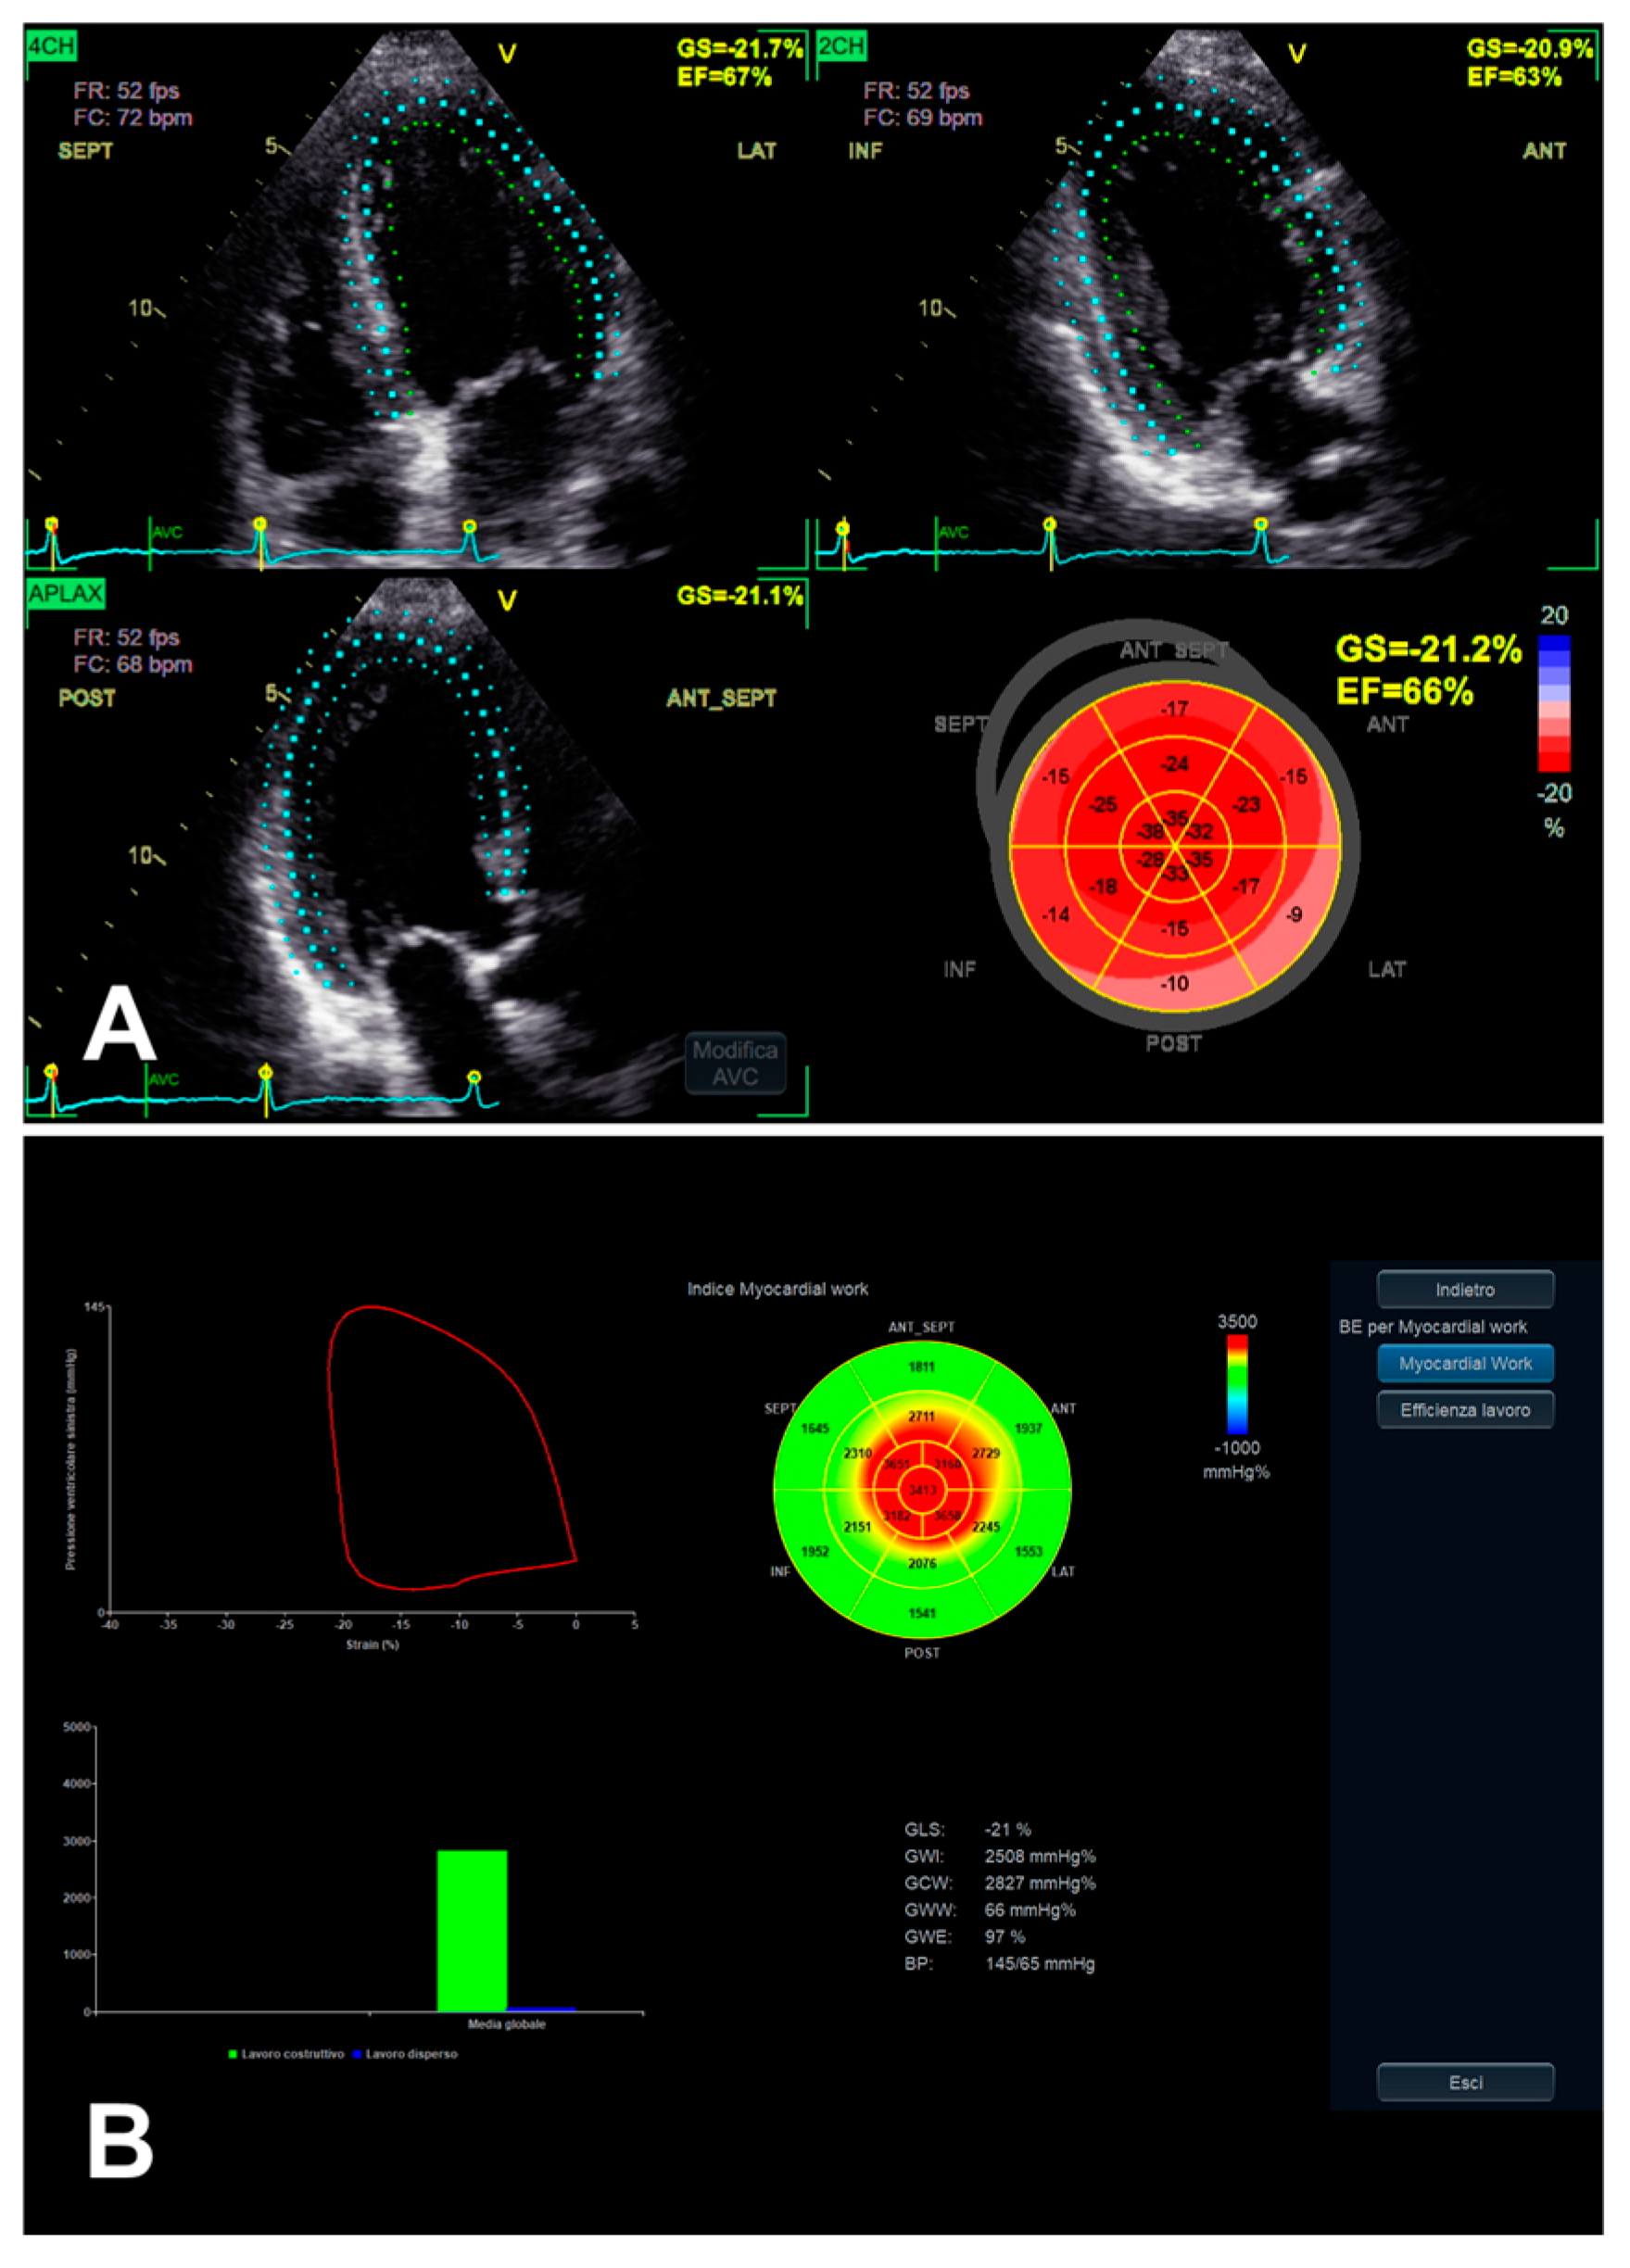Click the V orientation marker in 2CH view
Screen dimensions: 1630x2268
(1297, 53)
